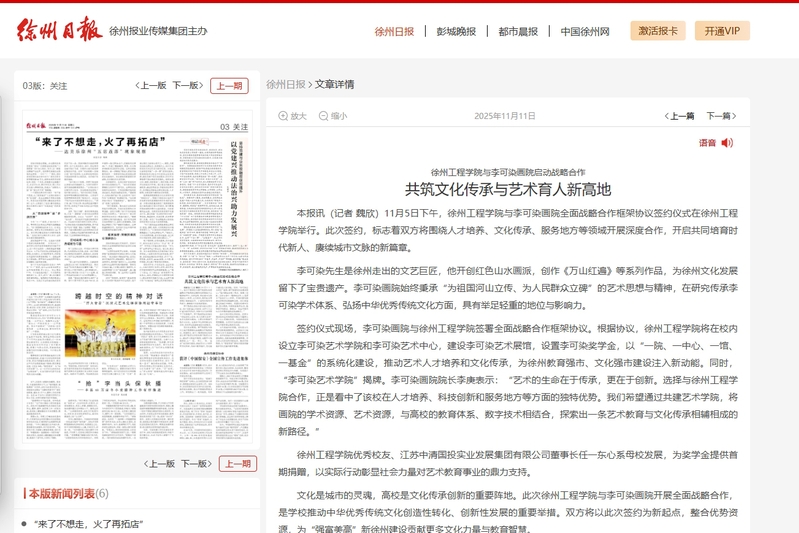Image resolution: width=799 pixels, height=533 pixels.
Task: Play article audio with 语音 speaker icon
Action: pos(716,143)
